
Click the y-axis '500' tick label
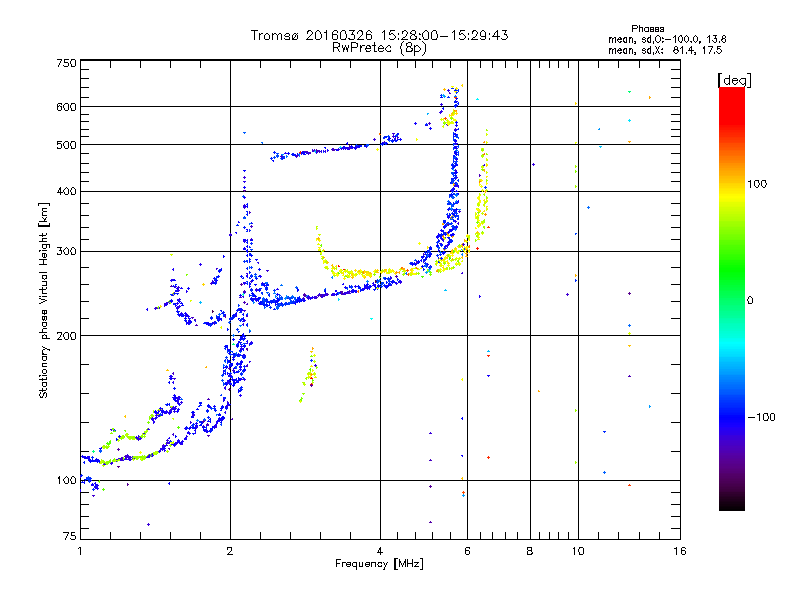coord(66,145)
